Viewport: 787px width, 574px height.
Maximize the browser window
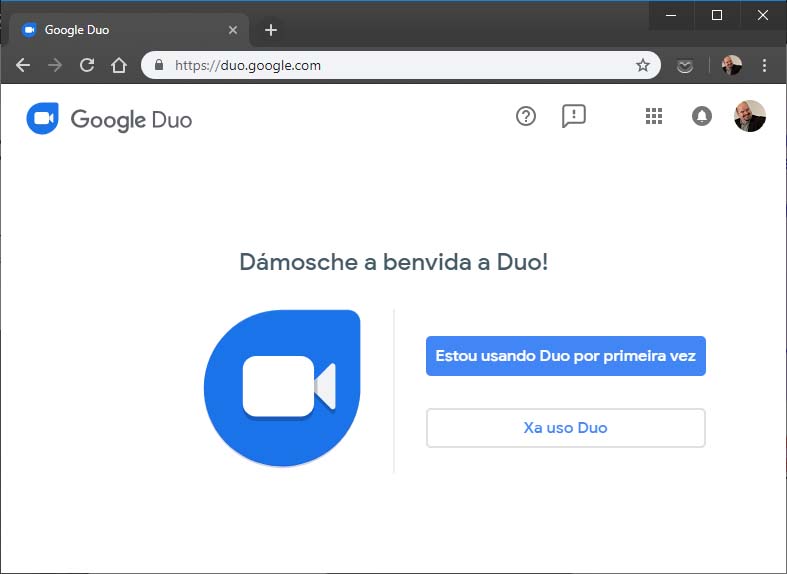coord(717,15)
